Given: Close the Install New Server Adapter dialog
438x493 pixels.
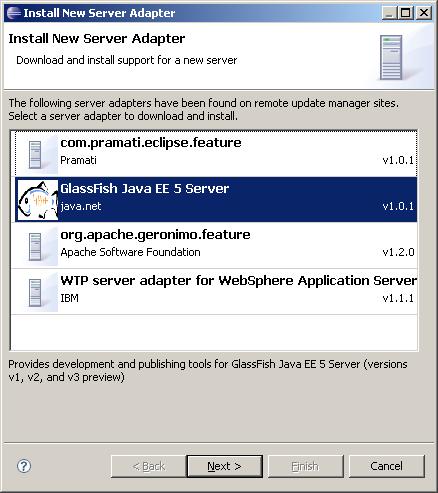Looking at the screenshot, I should point(424,13).
